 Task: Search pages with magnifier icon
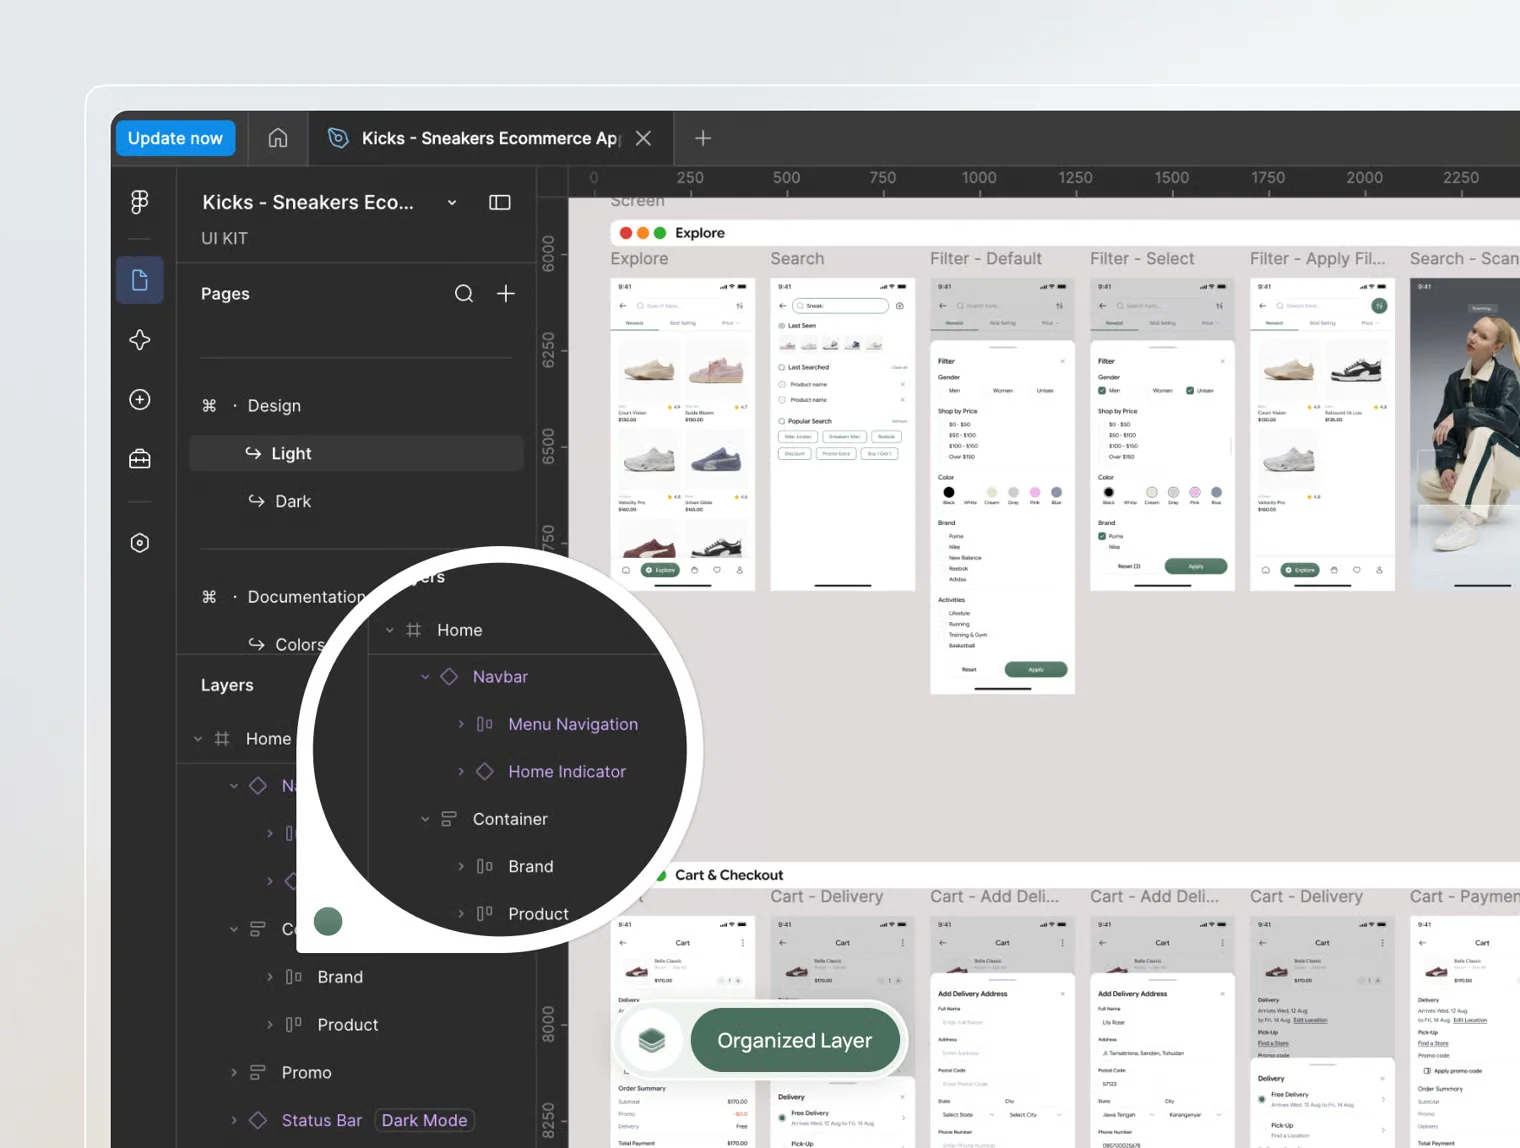click(x=464, y=294)
